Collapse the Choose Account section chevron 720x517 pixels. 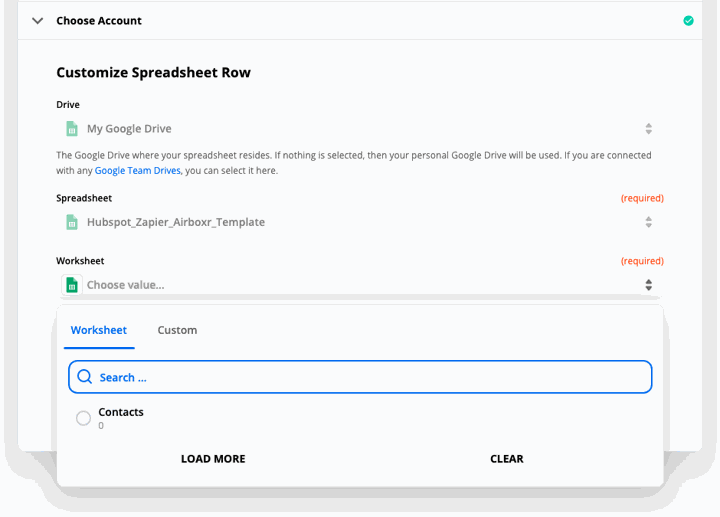(38, 21)
